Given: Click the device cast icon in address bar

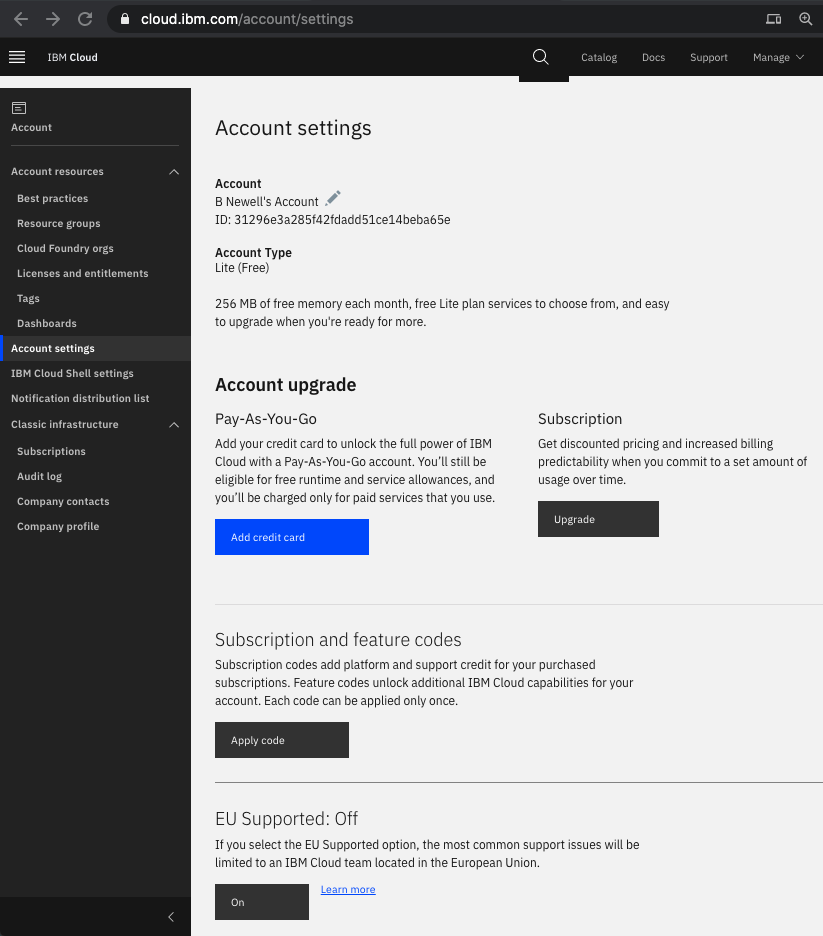Looking at the screenshot, I should [773, 19].
